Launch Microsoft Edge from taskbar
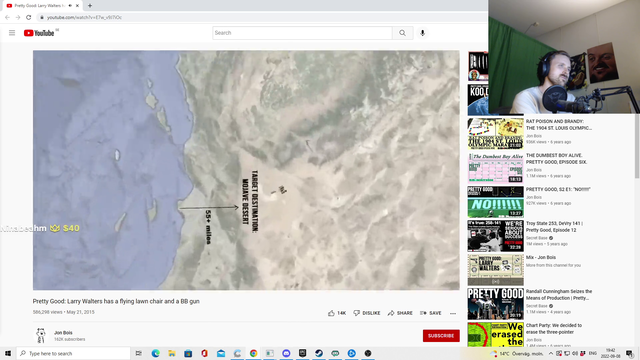This screenshot has width=640, height=360. (x=156, y=353)
